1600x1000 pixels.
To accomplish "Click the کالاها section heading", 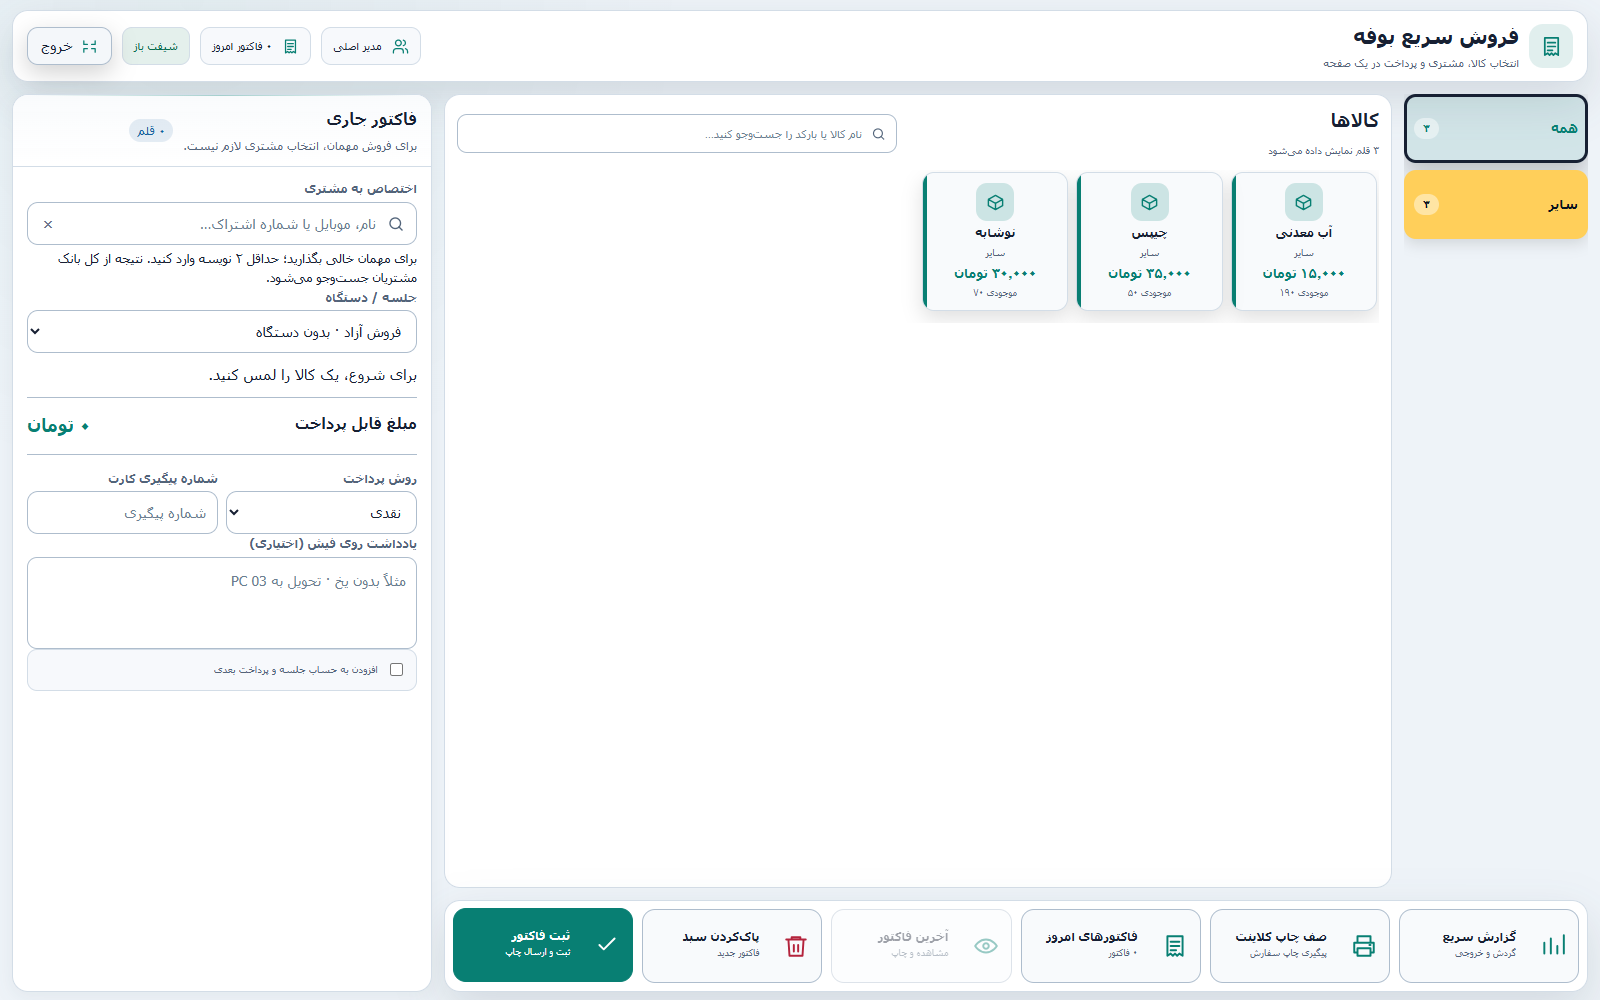I will 1354,120.
